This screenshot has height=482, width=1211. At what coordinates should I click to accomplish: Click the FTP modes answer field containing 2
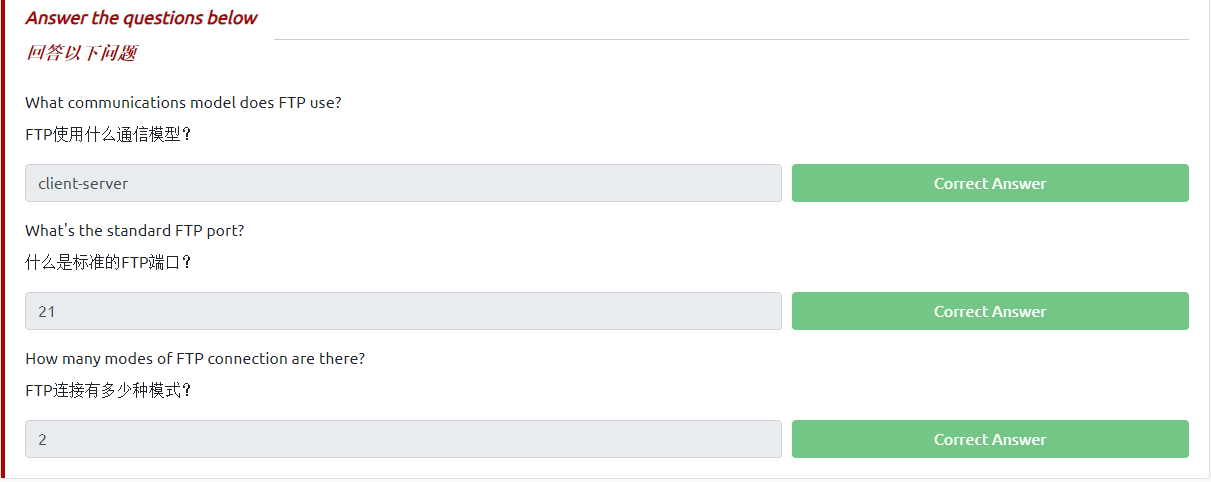(403, 439)
